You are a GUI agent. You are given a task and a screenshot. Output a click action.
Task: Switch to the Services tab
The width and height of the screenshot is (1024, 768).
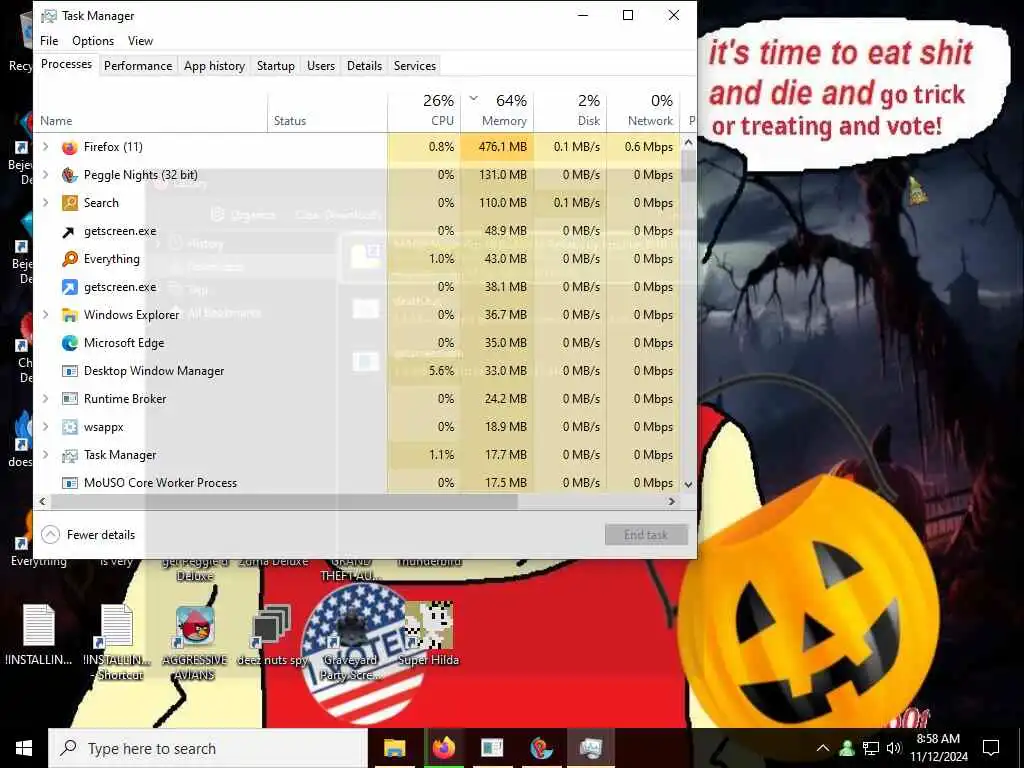tap(415, 66)
